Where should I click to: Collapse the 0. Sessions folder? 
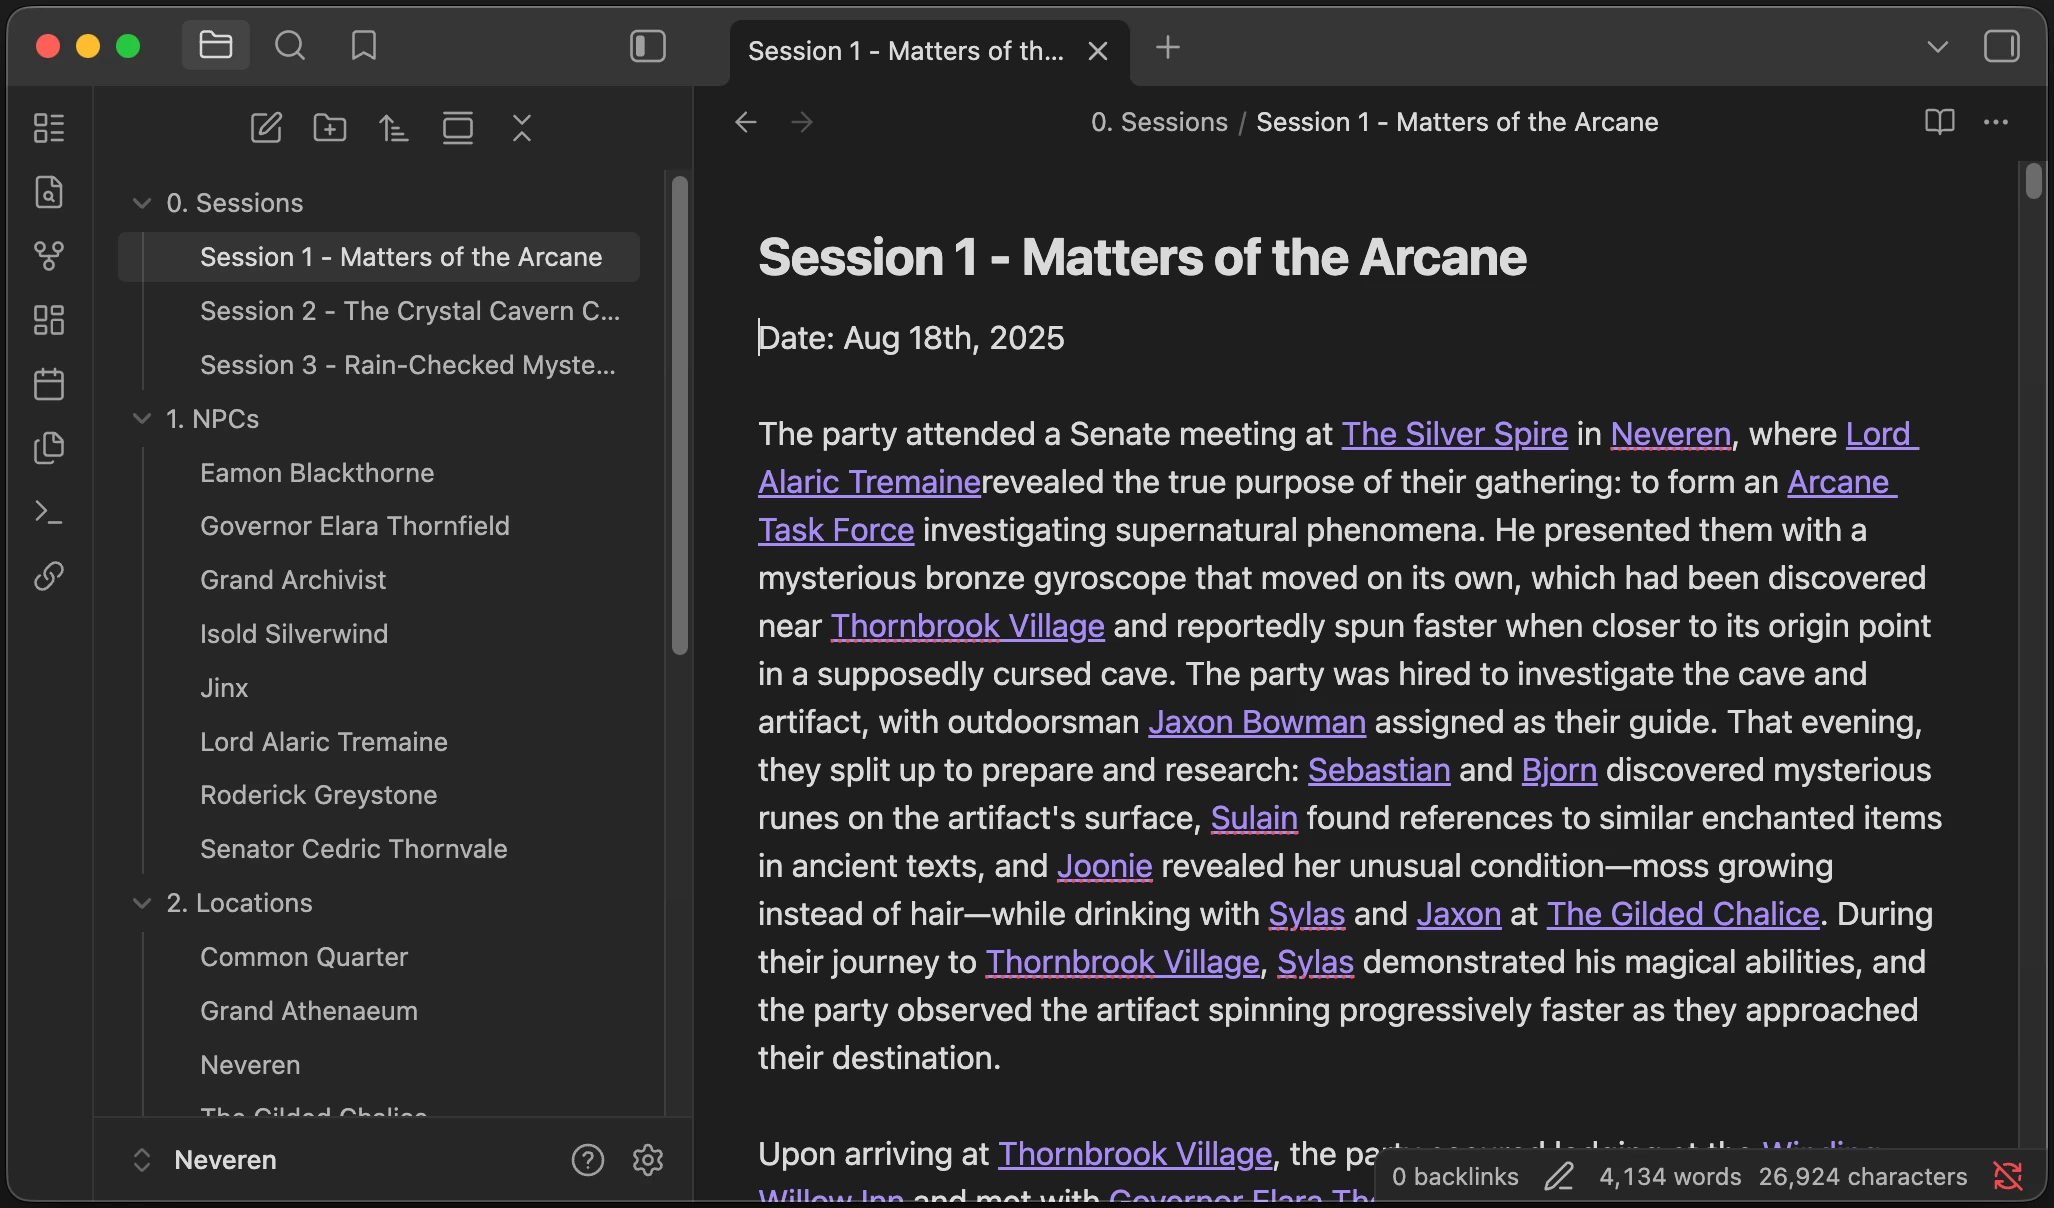[141, 202]
